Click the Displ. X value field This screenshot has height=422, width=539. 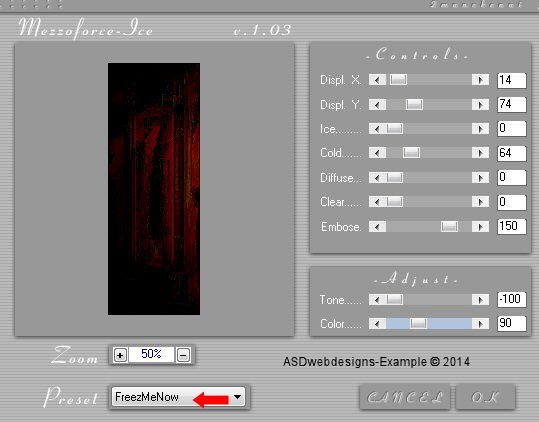pyautogui.click(x=512, y=80)
